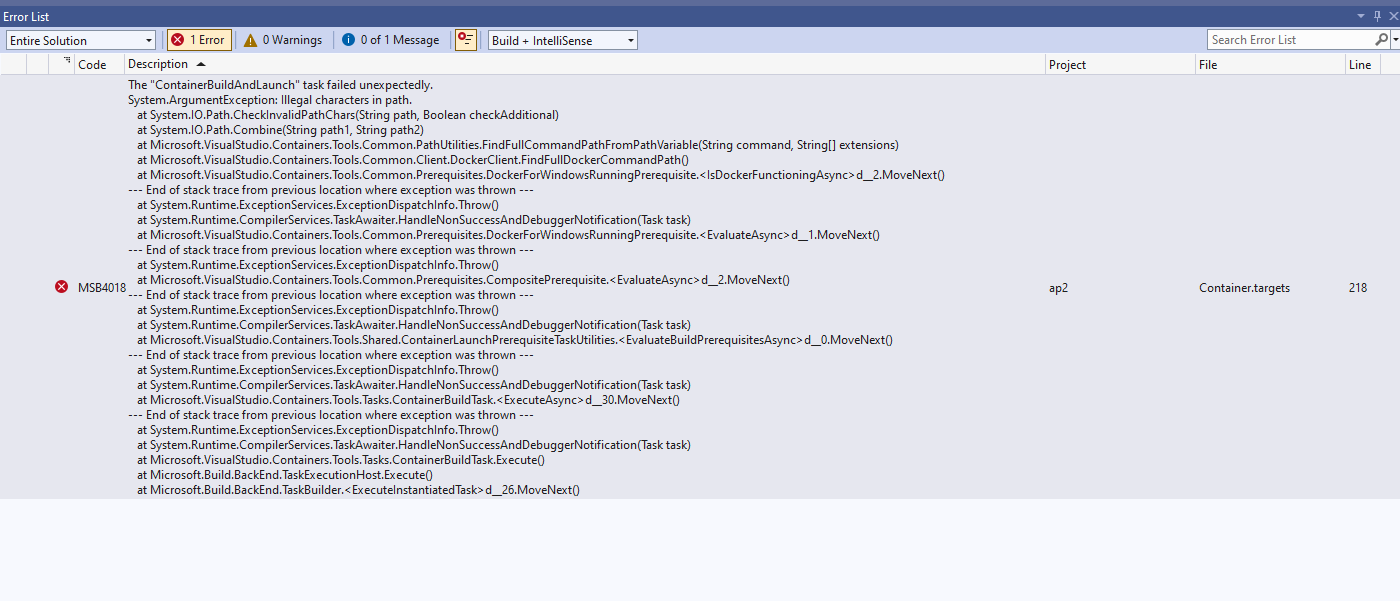Image resolution: width=1400 pixels, height=601 pixels.
Task: Toggle the 0 of 1 Message filter
Action: pos(391,40)
